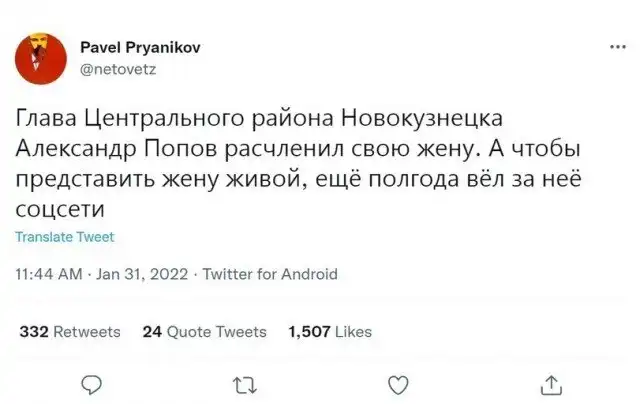Open the 11:44 AM timestamp
640x404 pixels.
[x=48, y=274]
